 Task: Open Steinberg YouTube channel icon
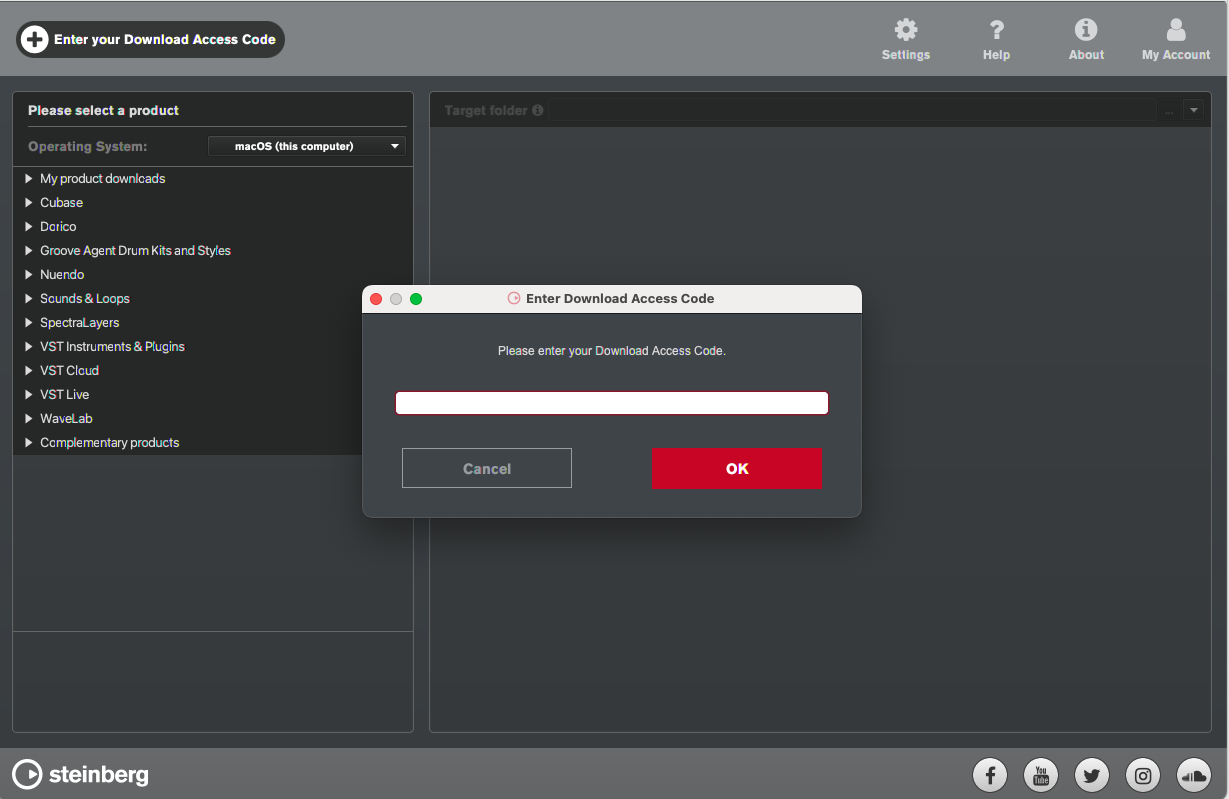pyautogui.click(x=1040, y=774)
